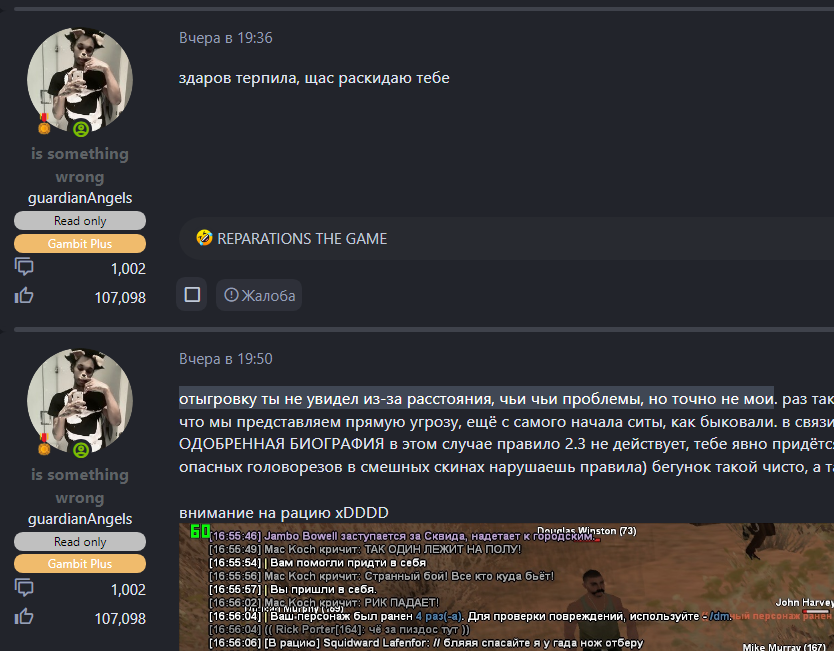Click the Gambit Plus badge in 19:36 post
Image resolution: width=834 pixels, height=651 pixels.
[80, 244]
